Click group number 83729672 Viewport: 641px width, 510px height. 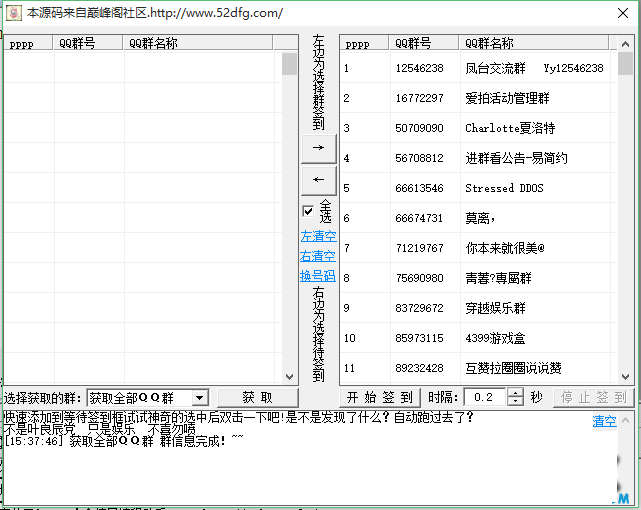[419, 308]
